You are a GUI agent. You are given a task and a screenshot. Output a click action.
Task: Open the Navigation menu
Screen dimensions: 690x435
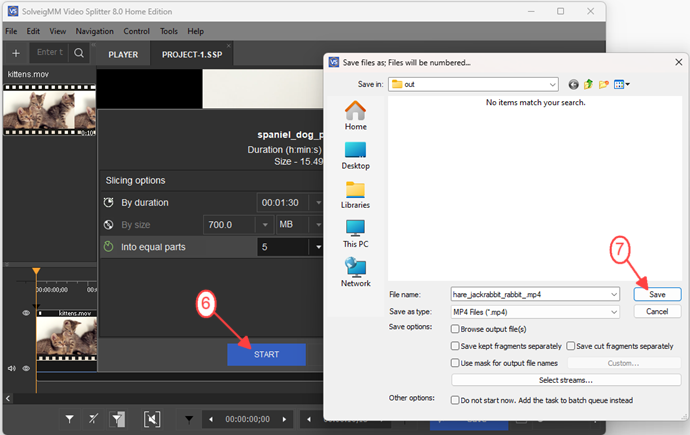95,31
